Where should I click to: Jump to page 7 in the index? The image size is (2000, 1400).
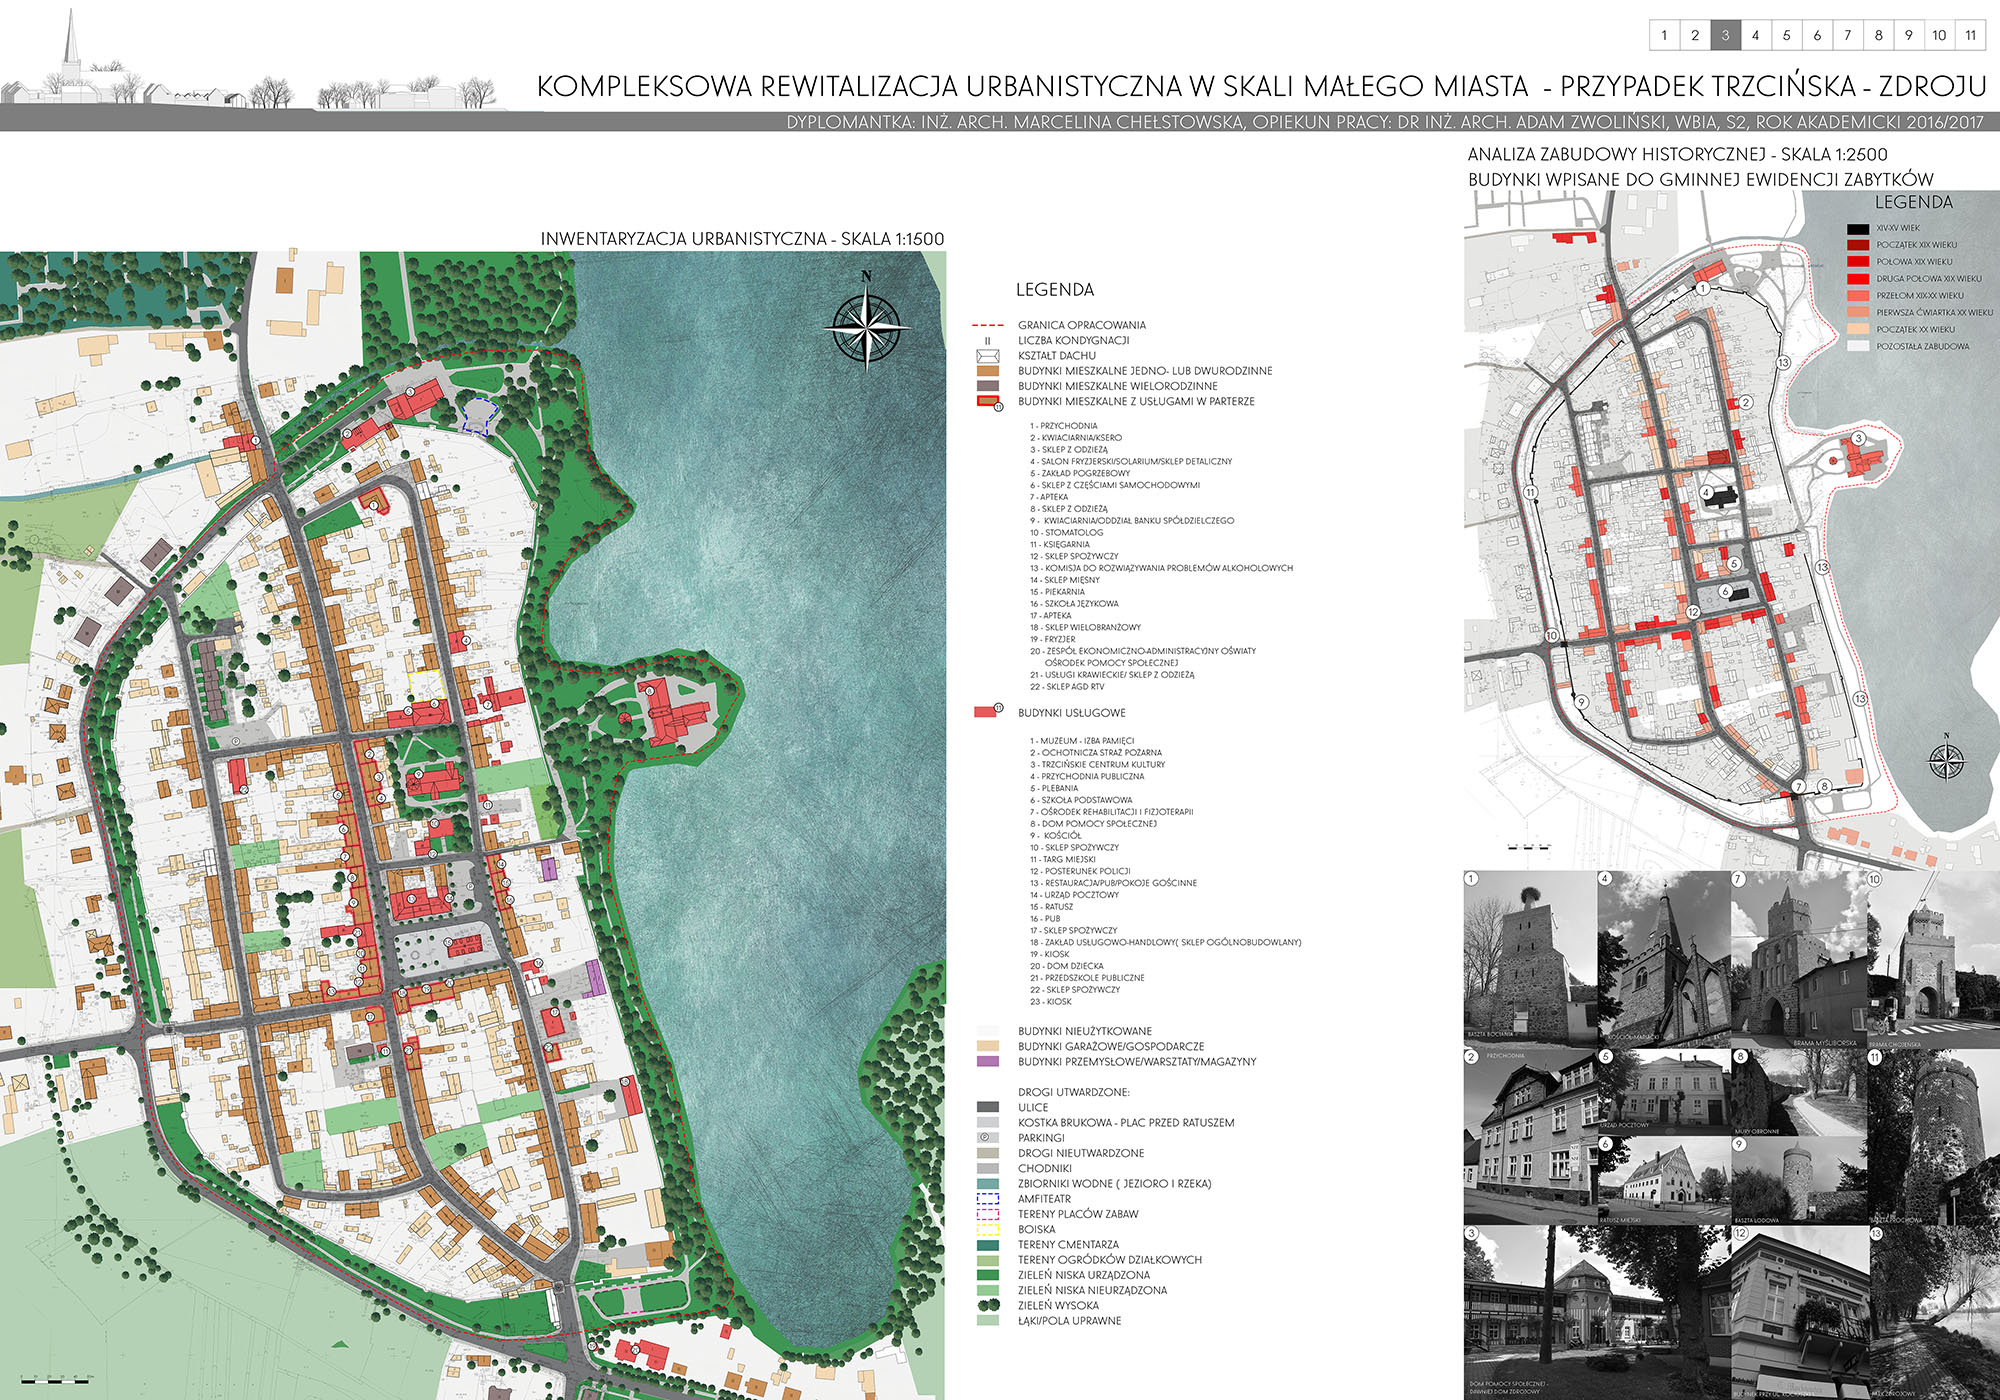coord(1847,35)
